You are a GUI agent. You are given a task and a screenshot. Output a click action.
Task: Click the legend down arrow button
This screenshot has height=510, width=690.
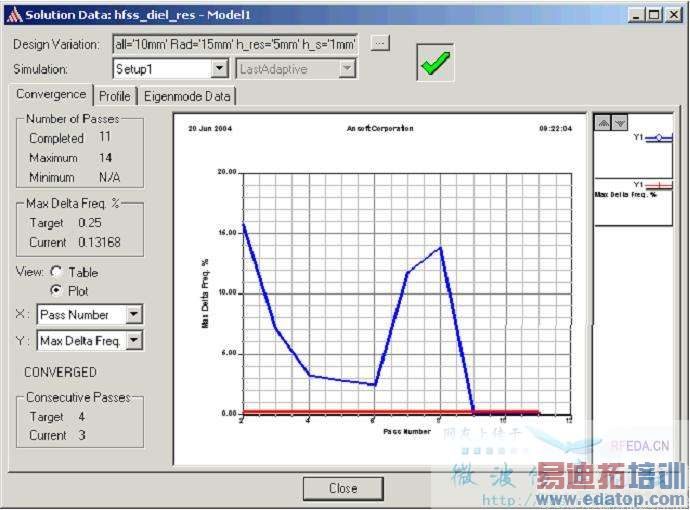pos(620,123)
